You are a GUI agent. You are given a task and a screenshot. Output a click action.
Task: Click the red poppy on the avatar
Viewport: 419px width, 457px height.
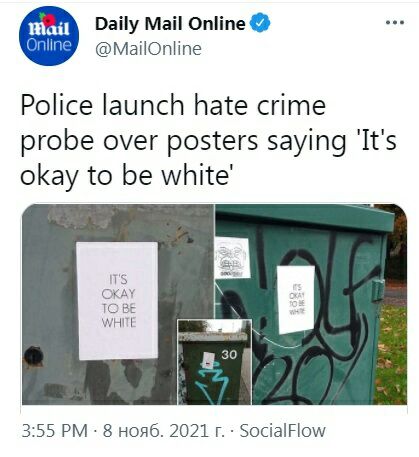49,20
